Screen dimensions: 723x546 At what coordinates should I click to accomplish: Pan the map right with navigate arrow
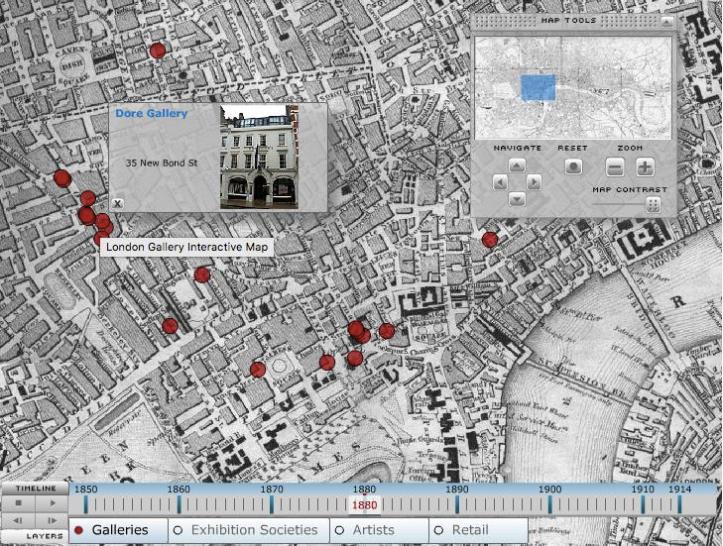[534, 182]
